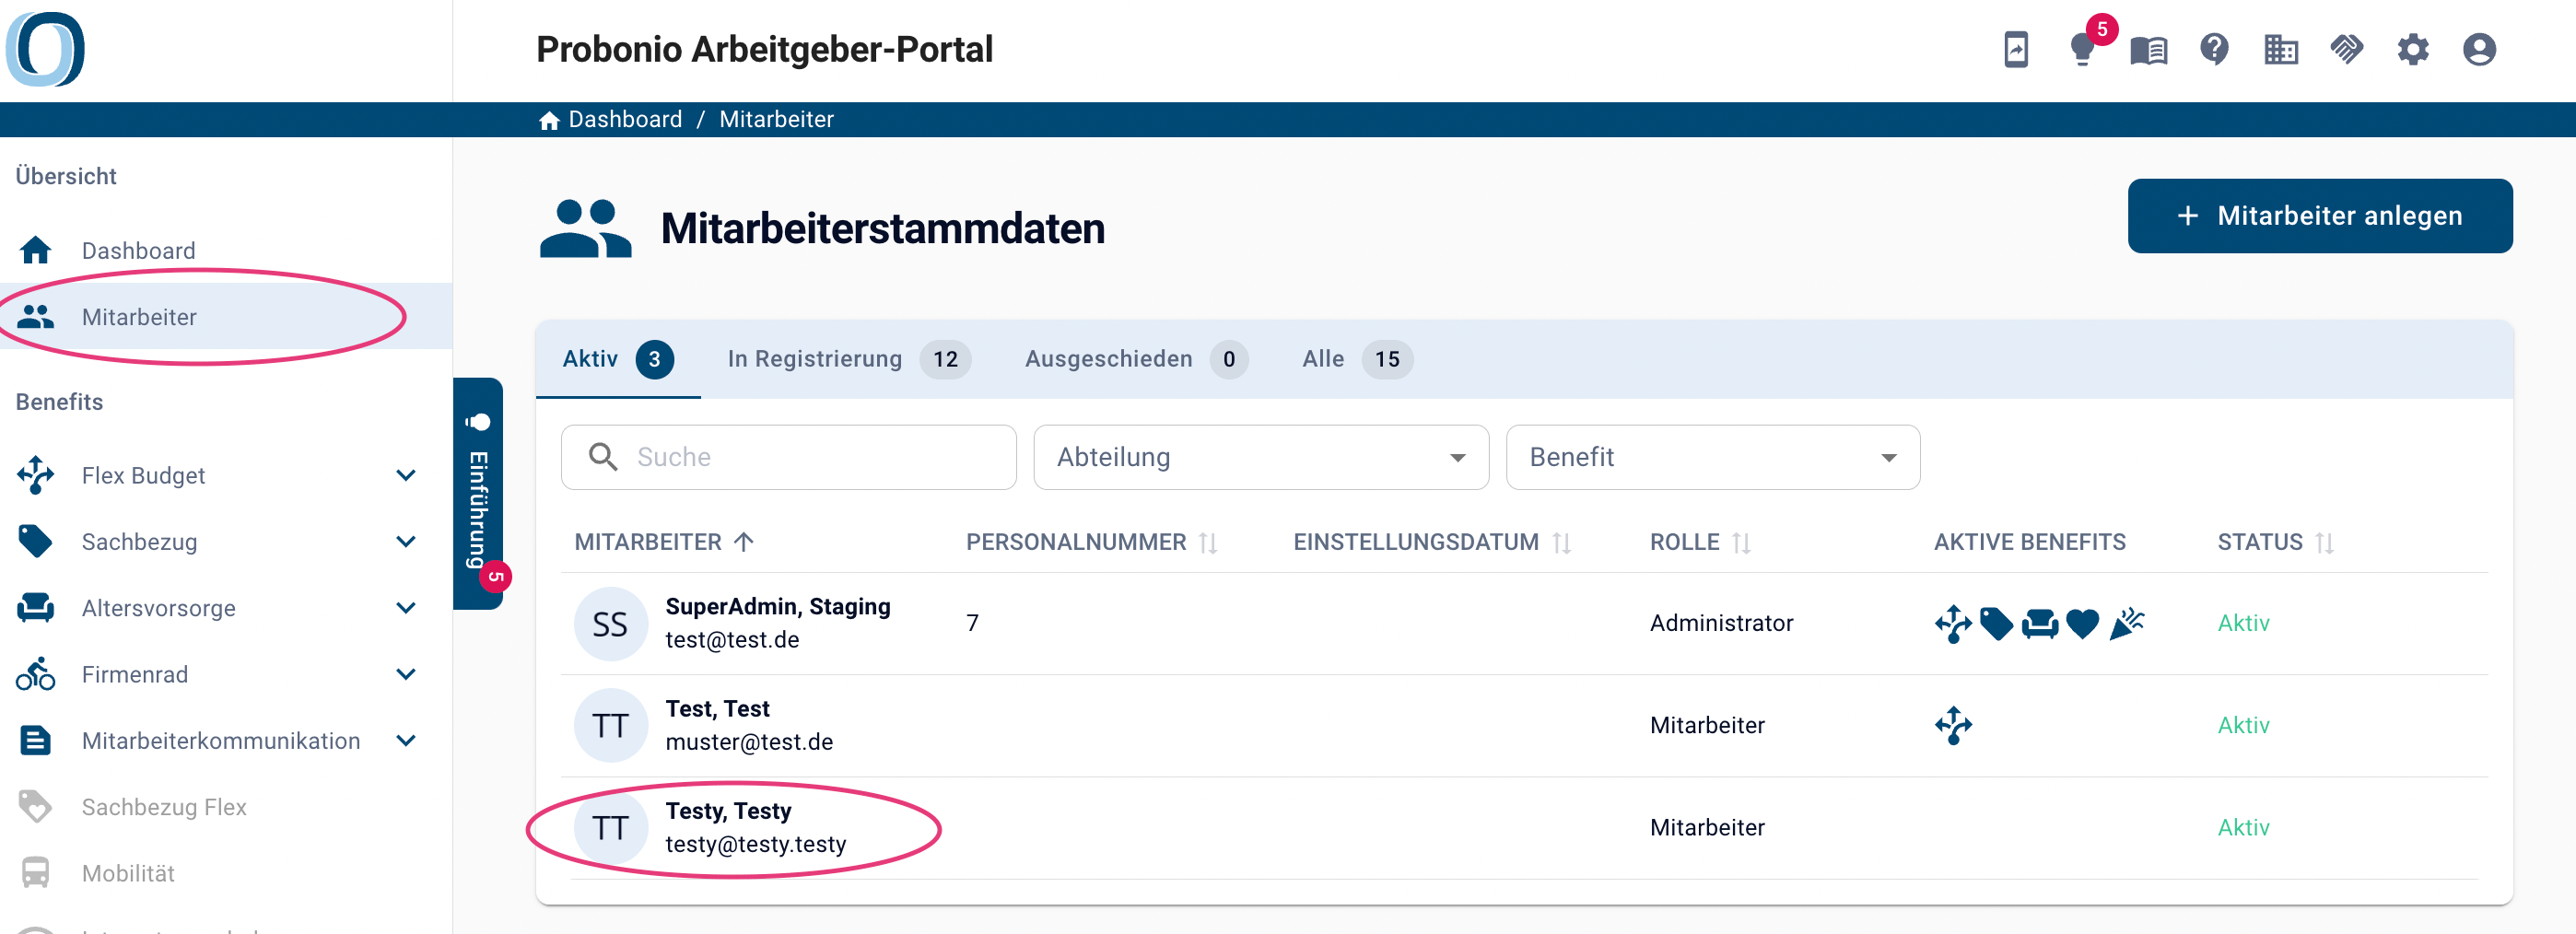This screenshot has width=2576, height=934.
Task: Click the email testy@testy.testy
Action: (755, 843)
